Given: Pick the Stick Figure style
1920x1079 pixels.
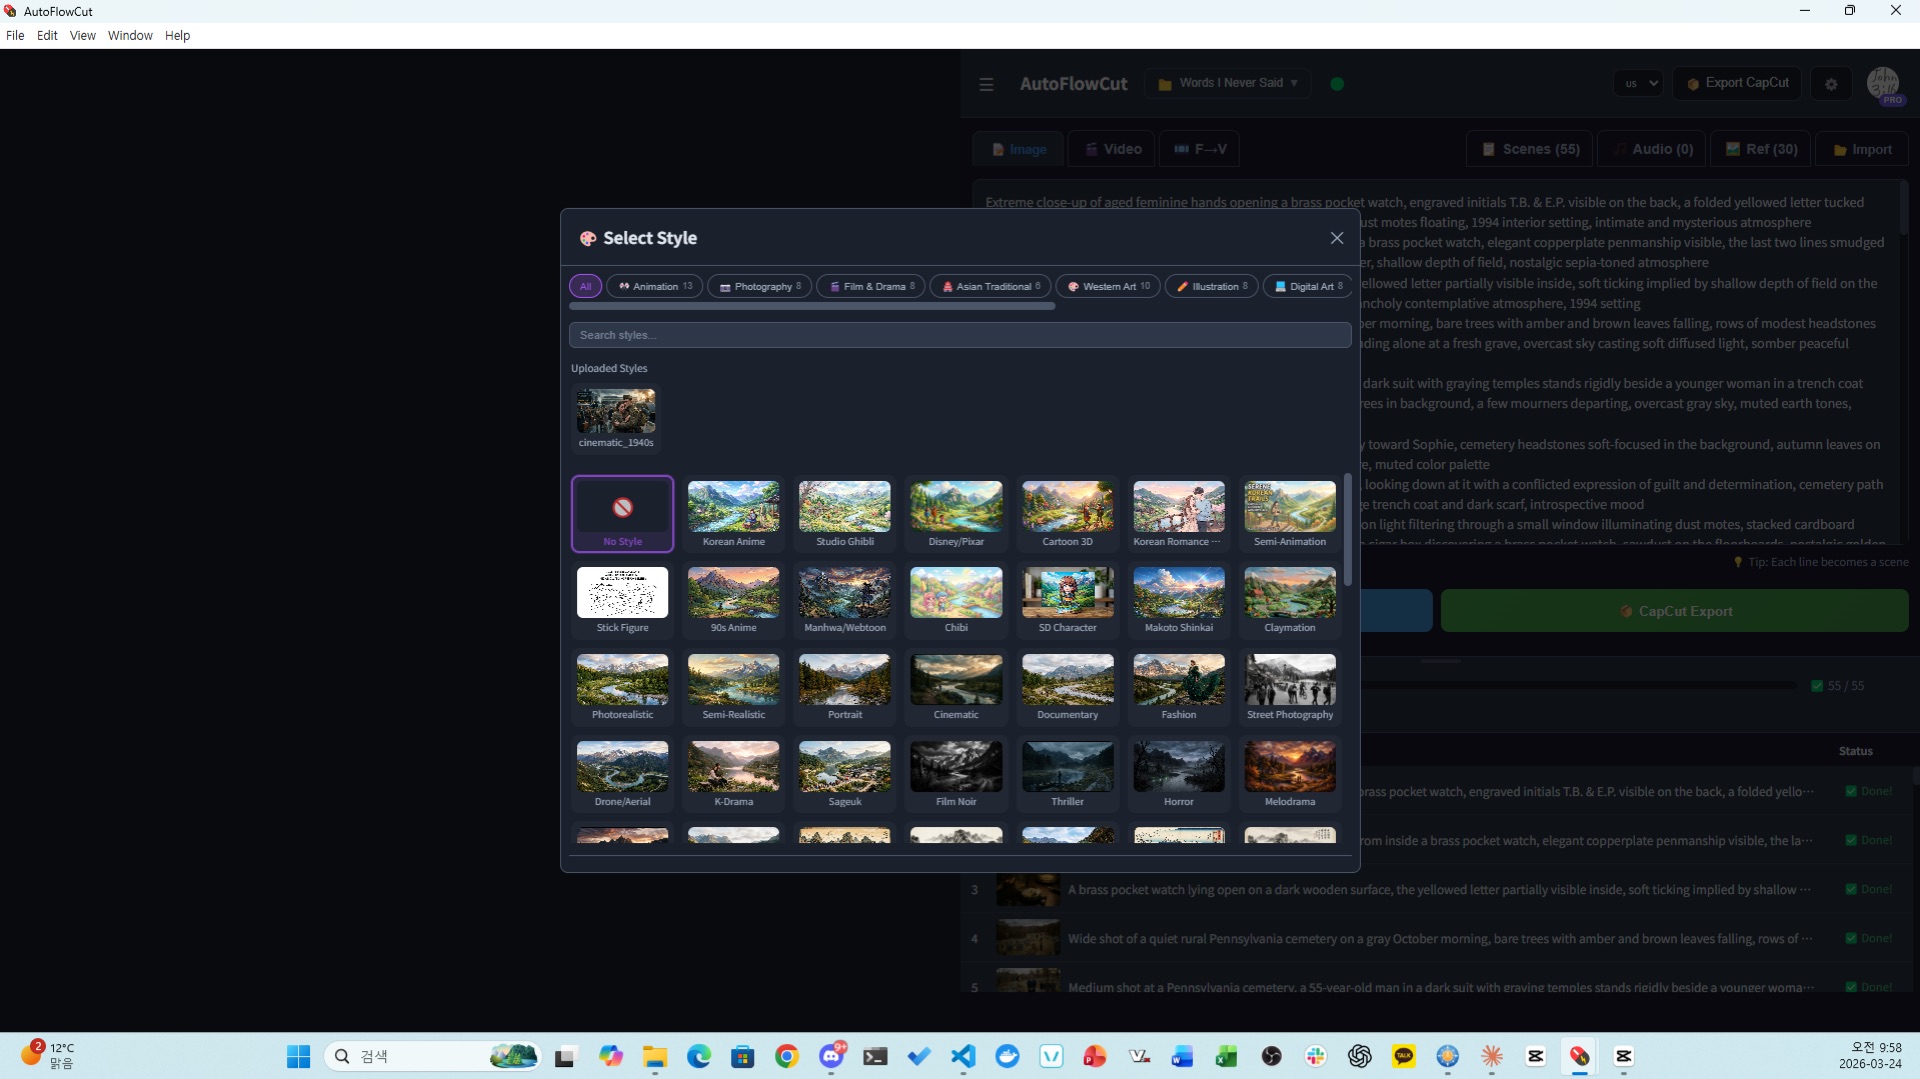Looking at the screenshot, I should [622, 600].
